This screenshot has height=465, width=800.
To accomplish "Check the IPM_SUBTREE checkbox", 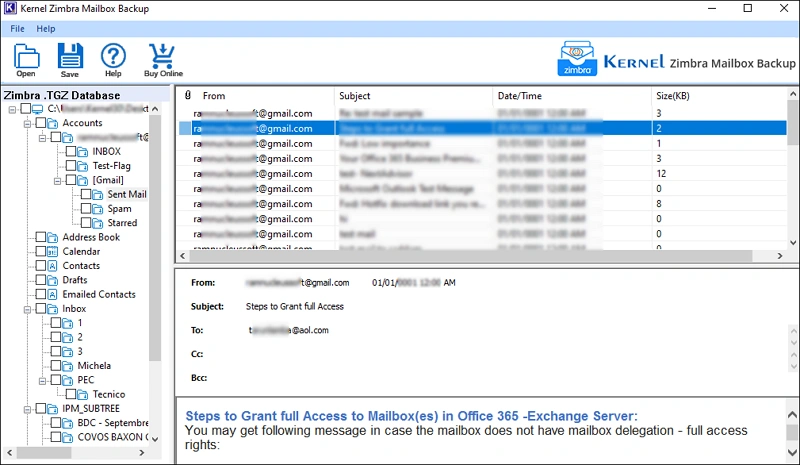I will coord(41,409).
